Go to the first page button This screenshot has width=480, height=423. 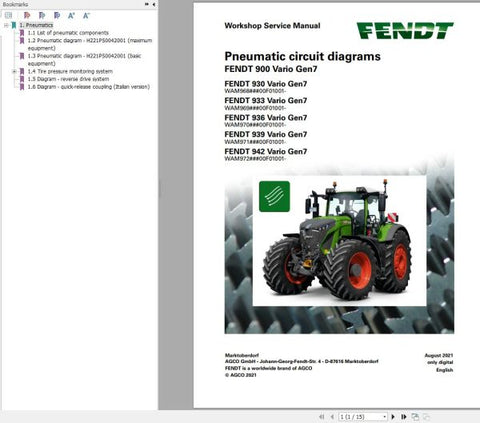pyautogui.click(x=322, y=417)
